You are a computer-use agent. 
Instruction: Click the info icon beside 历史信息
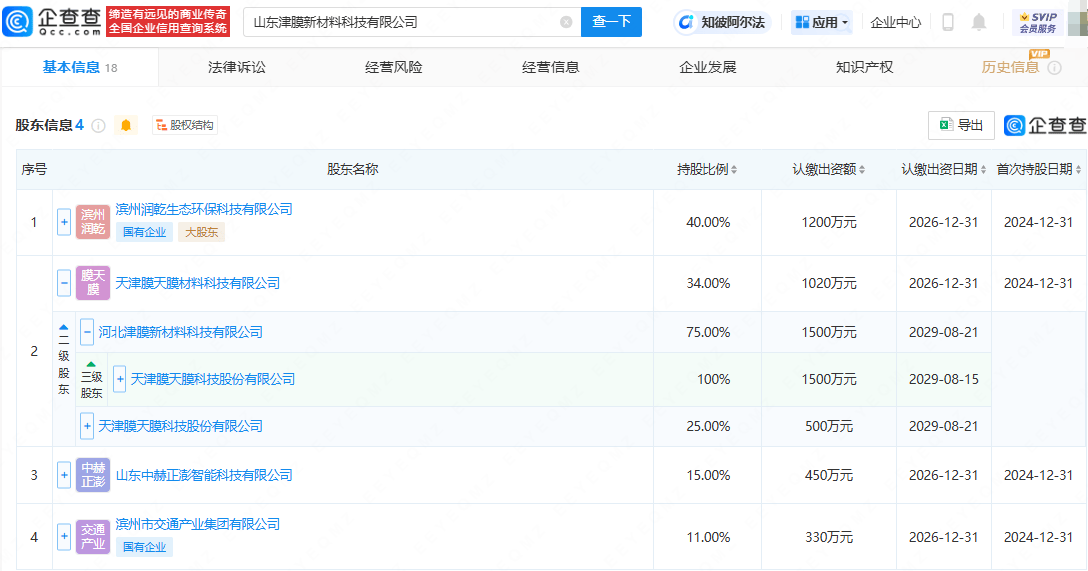[x=1054, y=67]
